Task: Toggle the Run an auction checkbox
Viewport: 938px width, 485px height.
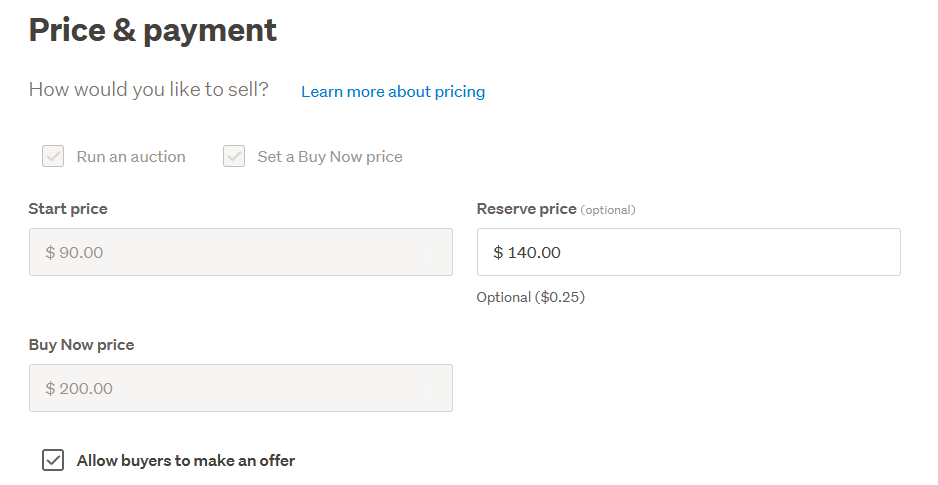Action: (53, 156)
